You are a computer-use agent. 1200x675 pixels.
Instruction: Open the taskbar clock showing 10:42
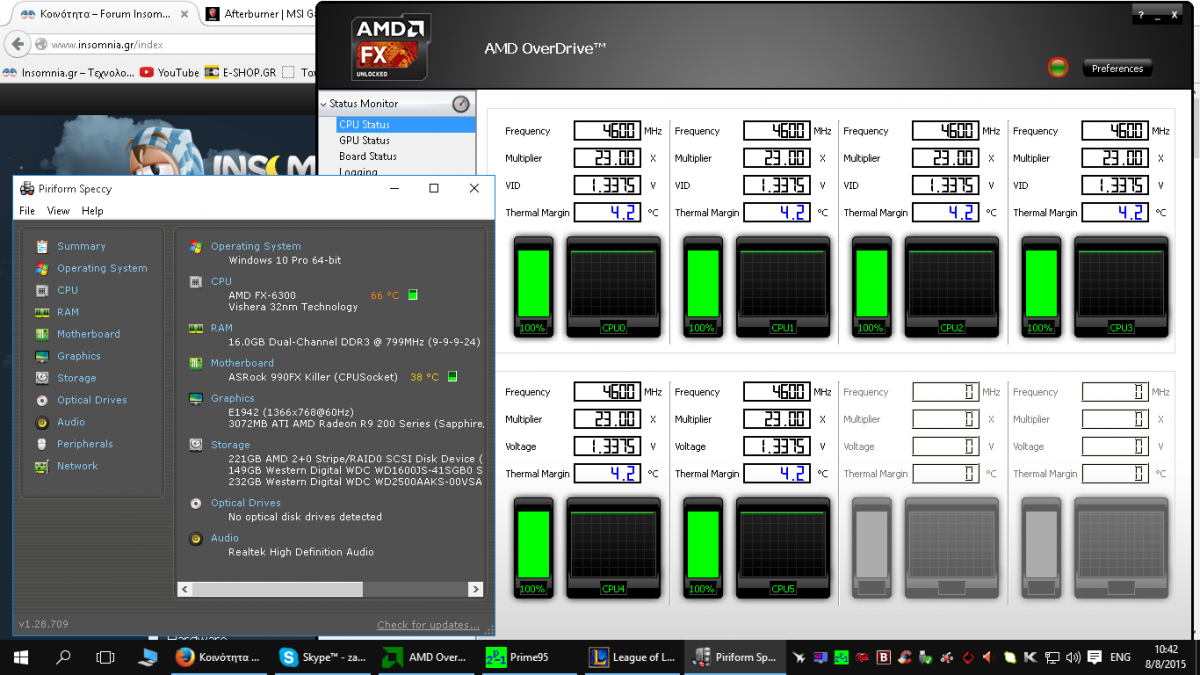click(1164, 657)
